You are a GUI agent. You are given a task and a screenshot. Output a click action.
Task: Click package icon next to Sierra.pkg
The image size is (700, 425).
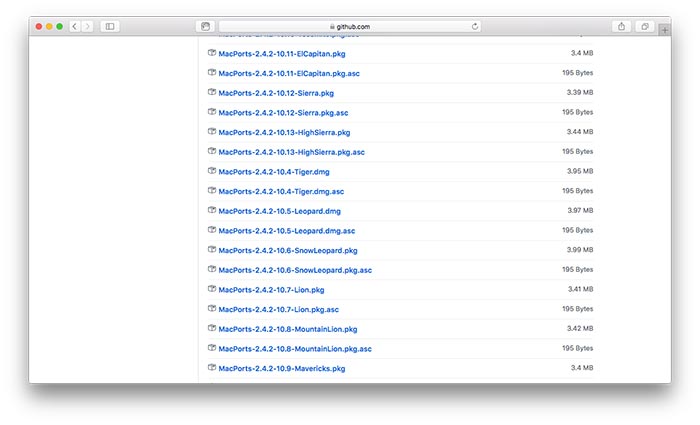pos(212,92)
